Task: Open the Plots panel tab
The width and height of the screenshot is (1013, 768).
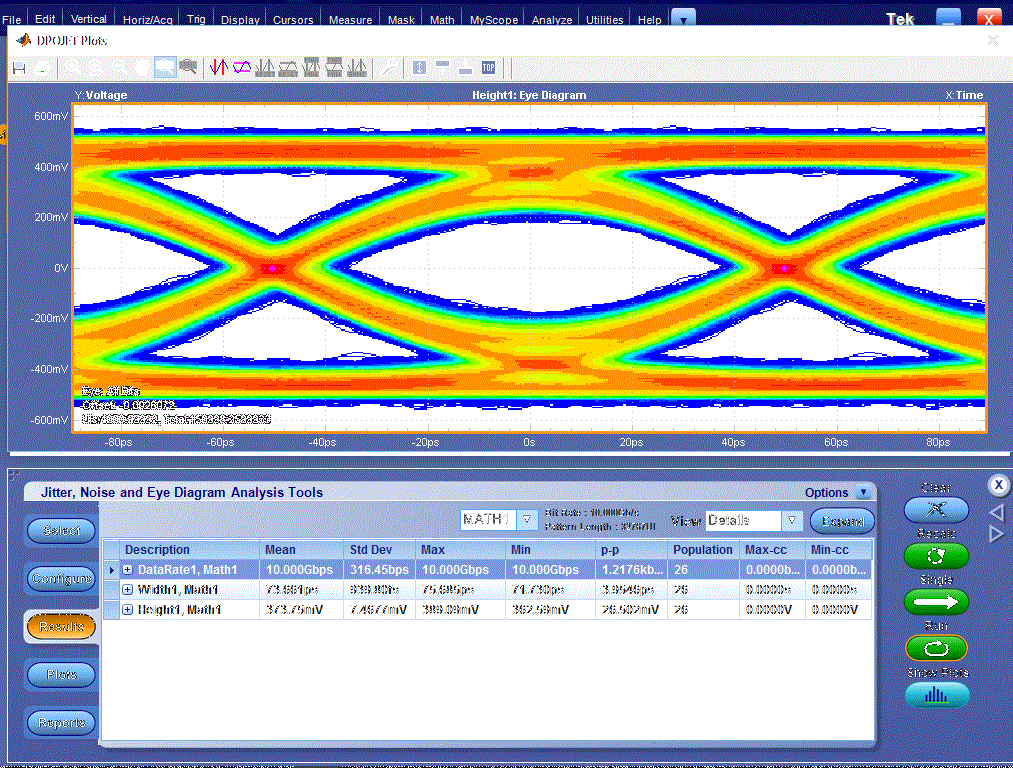Action: 61,674
